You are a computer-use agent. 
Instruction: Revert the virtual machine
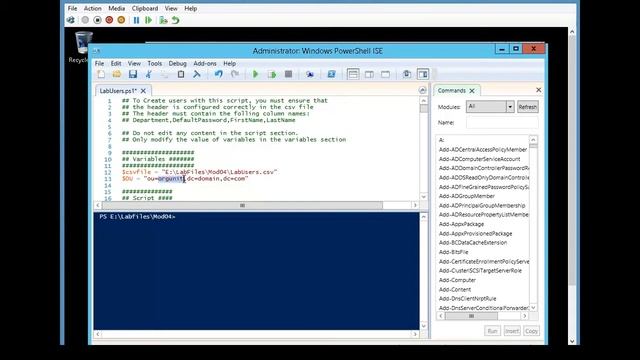pos(176,20)
